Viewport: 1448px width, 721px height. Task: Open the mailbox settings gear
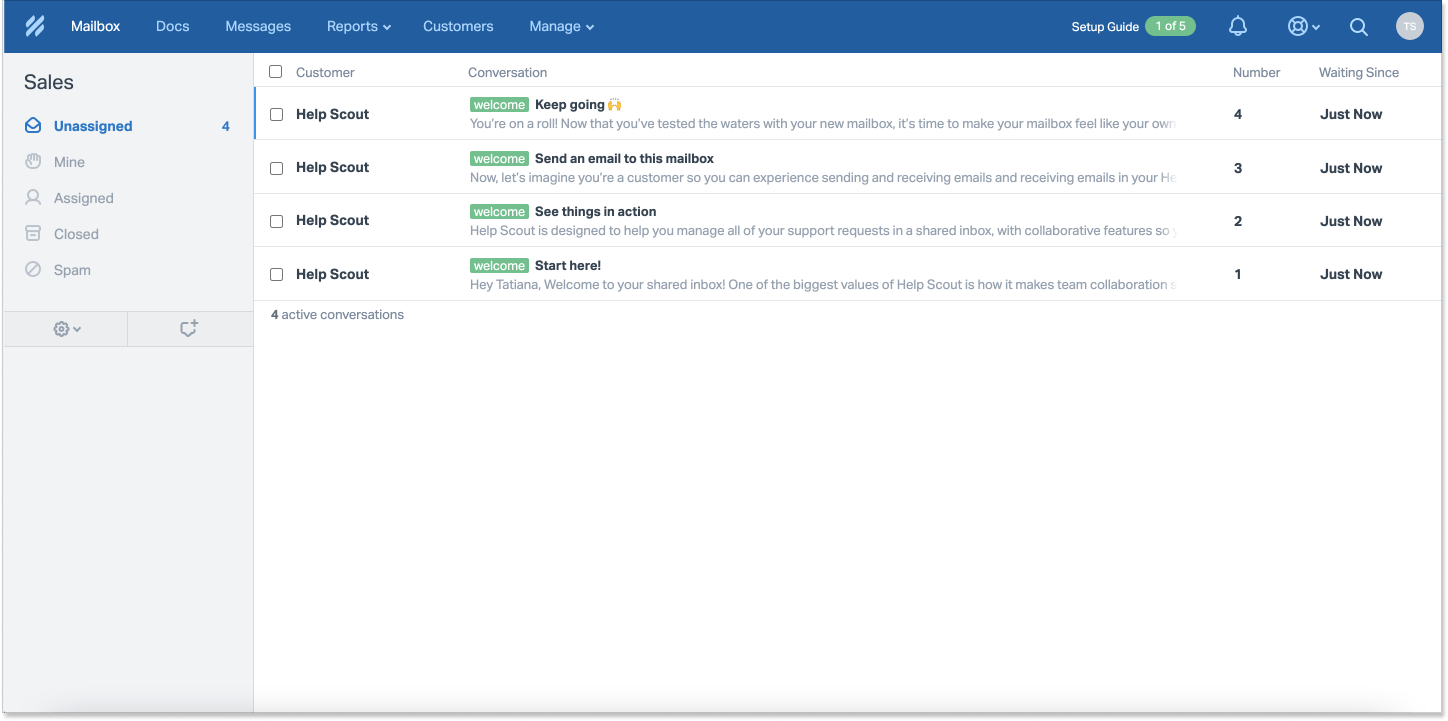tap(67, 329)
